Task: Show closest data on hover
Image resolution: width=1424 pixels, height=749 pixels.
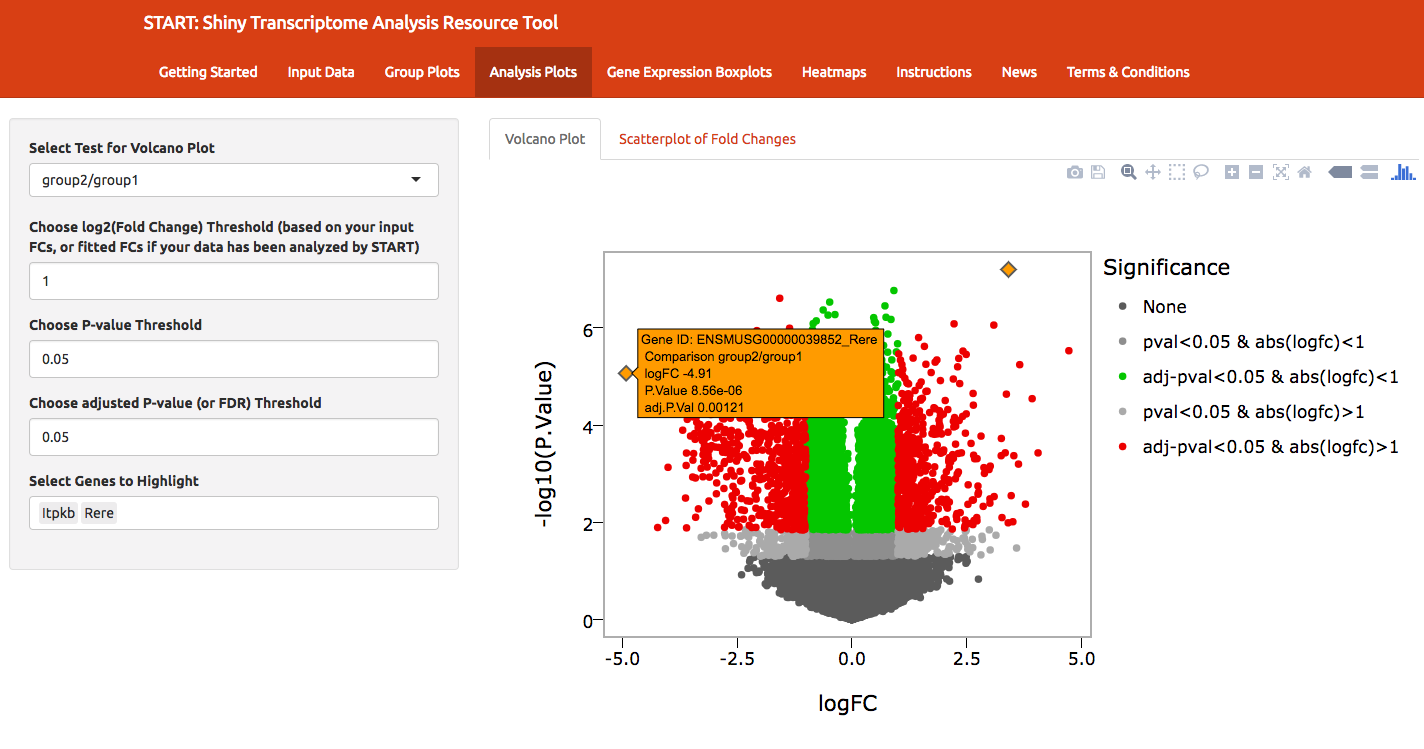Action: (1340, 172)
